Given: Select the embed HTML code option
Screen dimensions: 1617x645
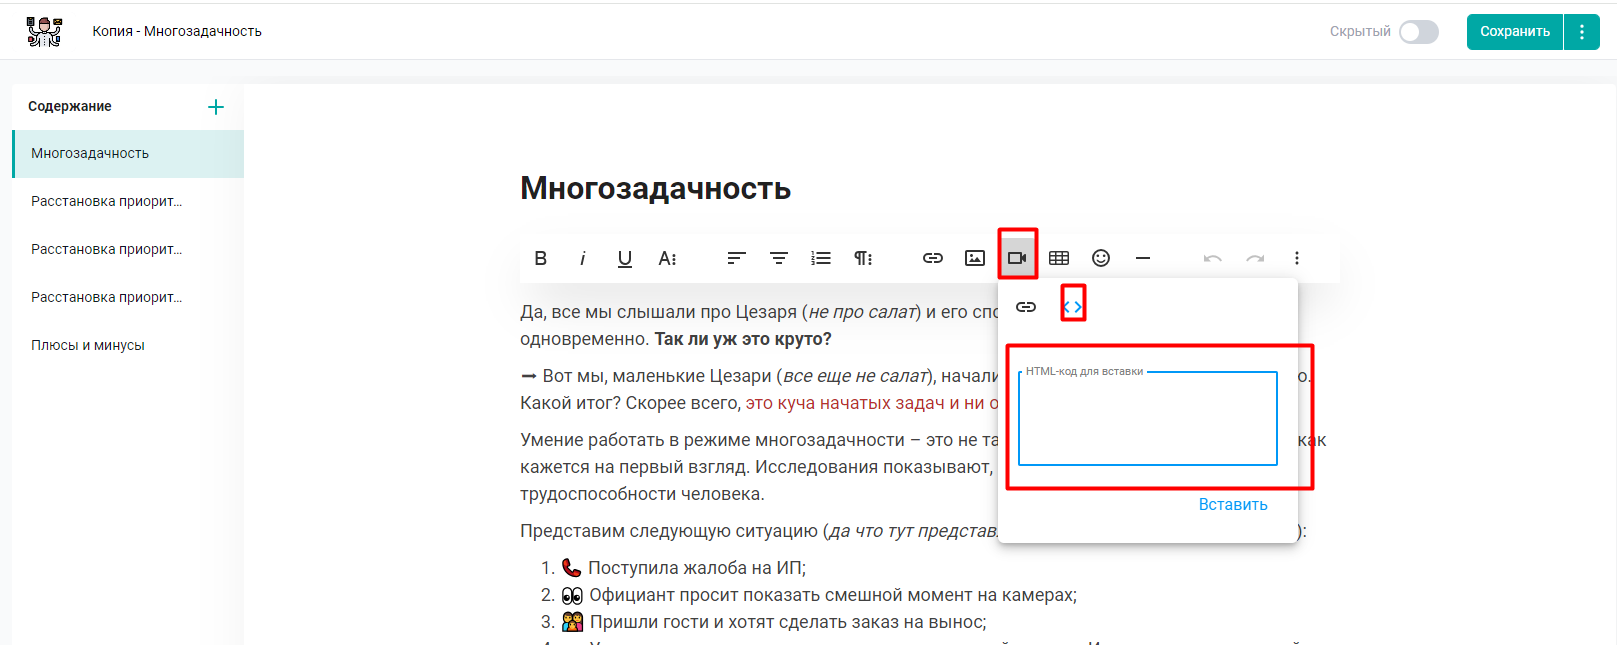Looking at the screenshot, I should (1073, 307).
